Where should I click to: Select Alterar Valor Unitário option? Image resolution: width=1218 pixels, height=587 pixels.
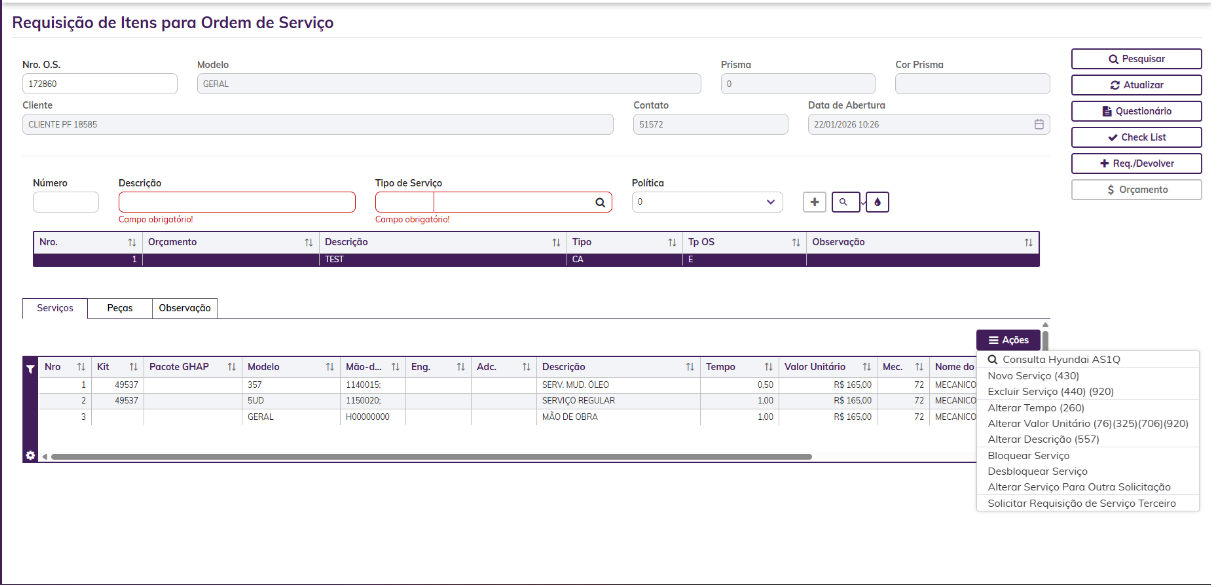pyautogui.click(x=1088, y=423)
